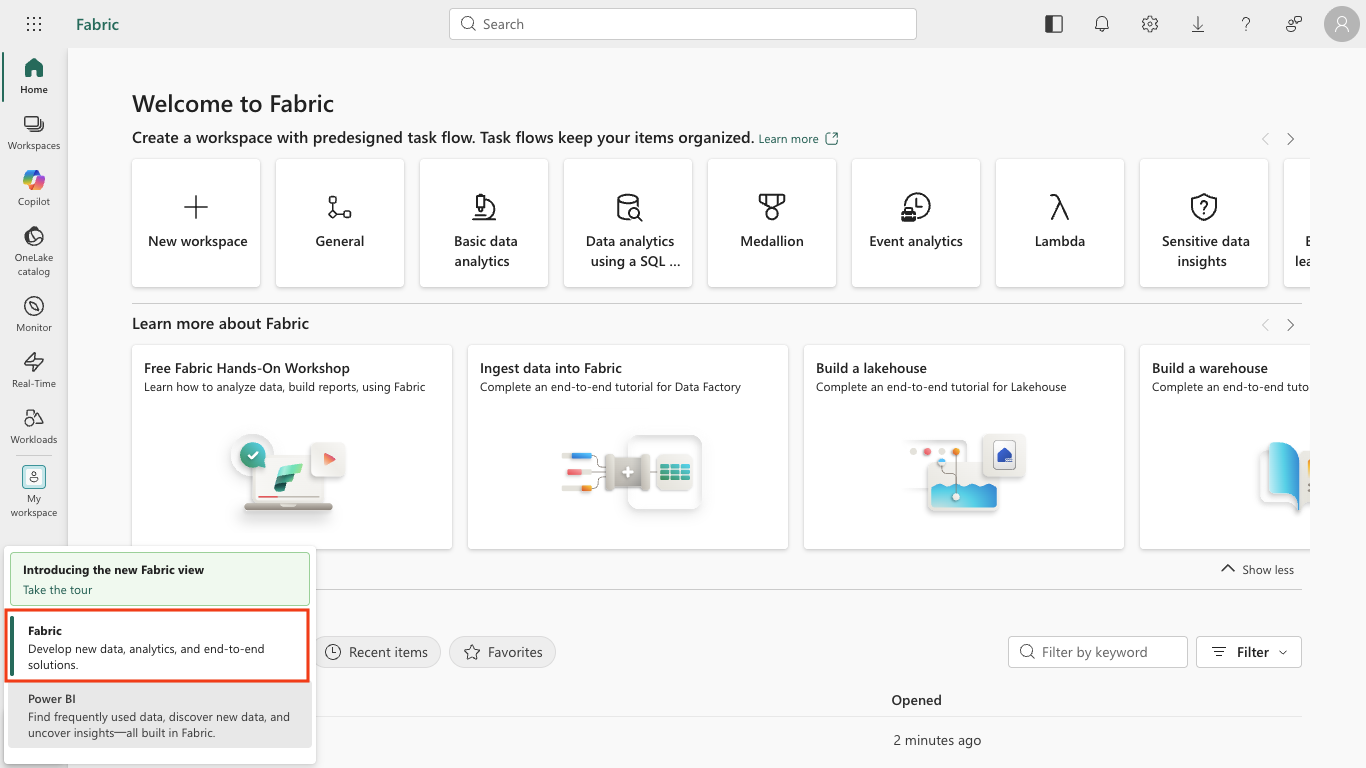Click previous arrow for task flows
The height and width of the screenshot is (768, 1366).
tap(1265, 139)
